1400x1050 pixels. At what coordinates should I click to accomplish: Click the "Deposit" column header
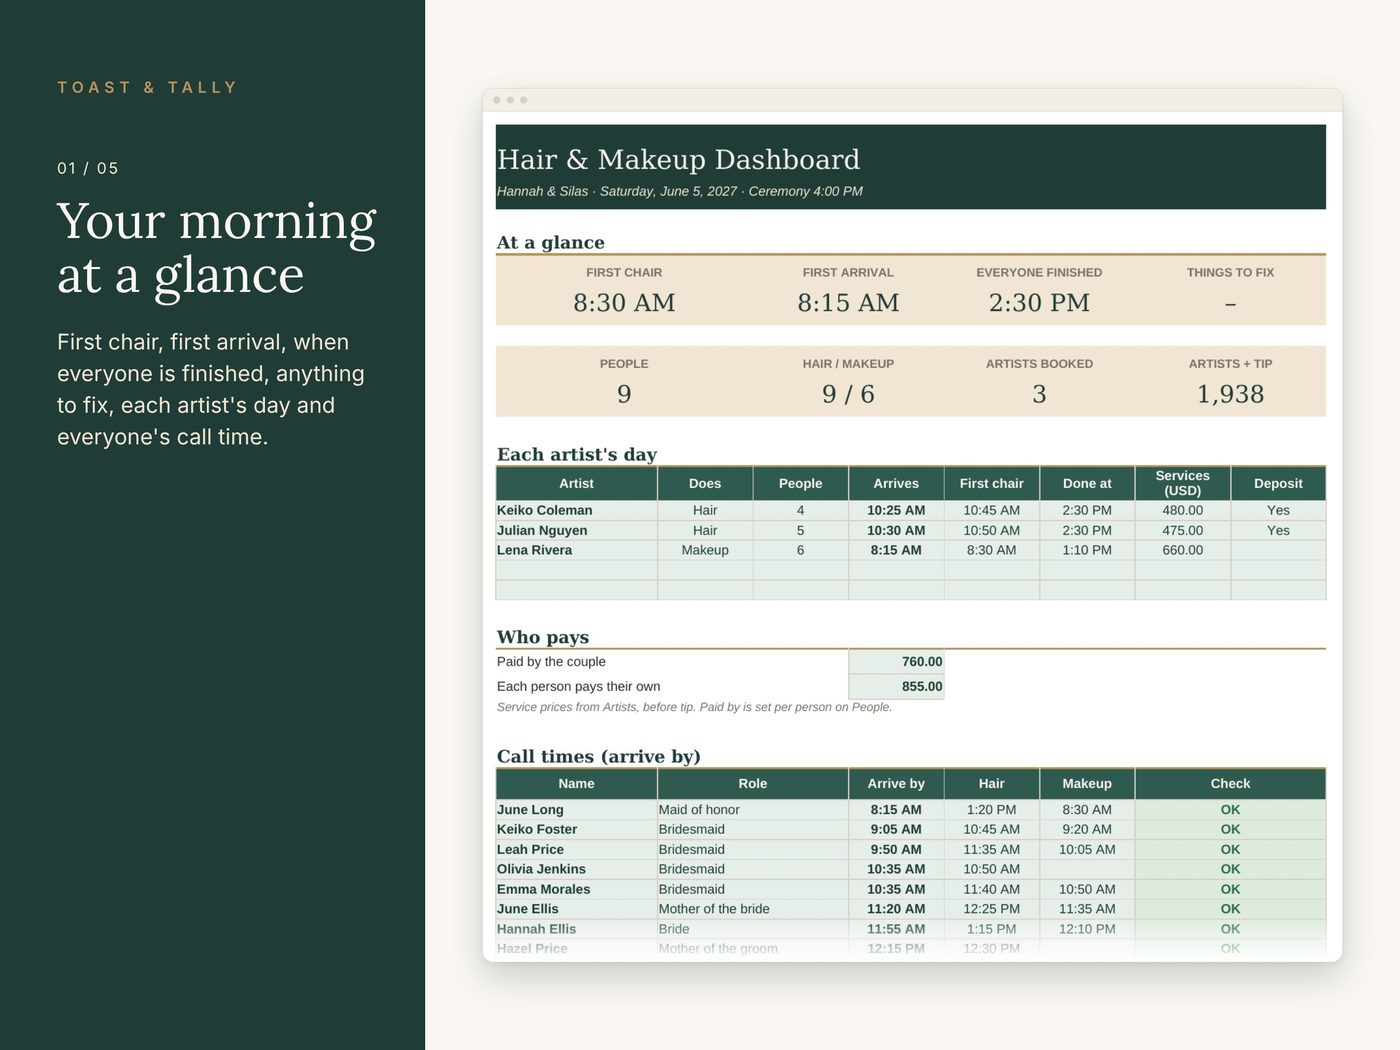pos(1278,484)
